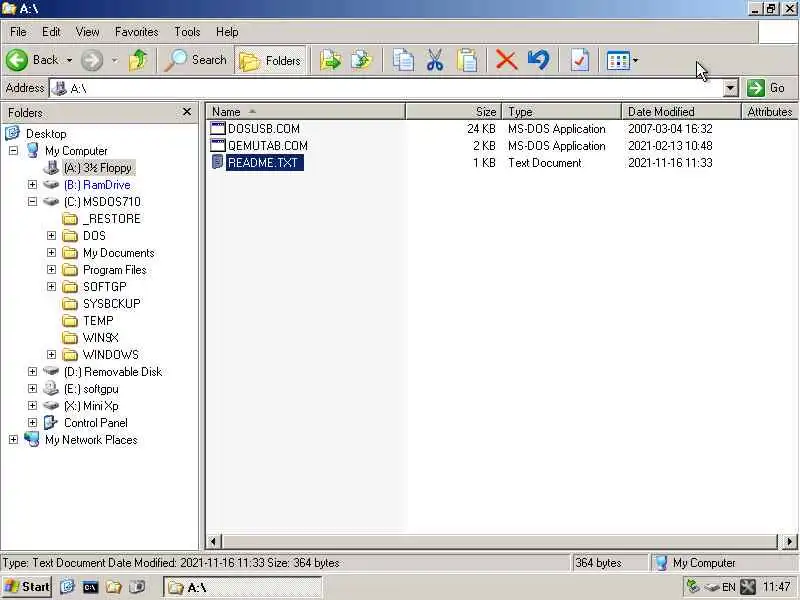Select the README.TXT file icon

click(218, 162)
